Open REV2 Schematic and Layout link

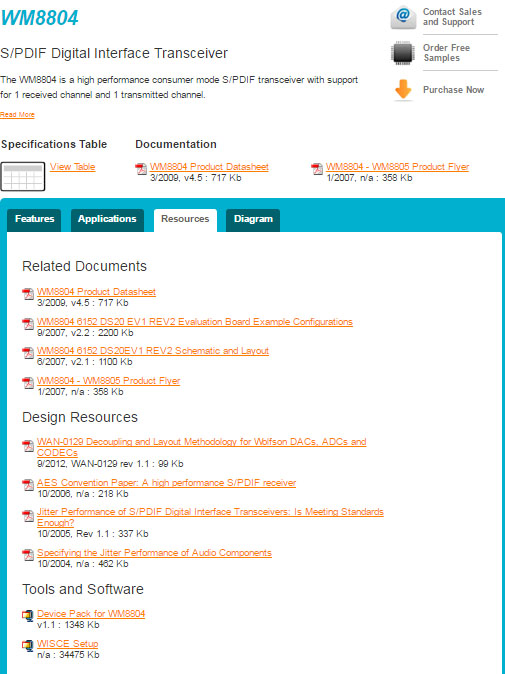(153, 351)
